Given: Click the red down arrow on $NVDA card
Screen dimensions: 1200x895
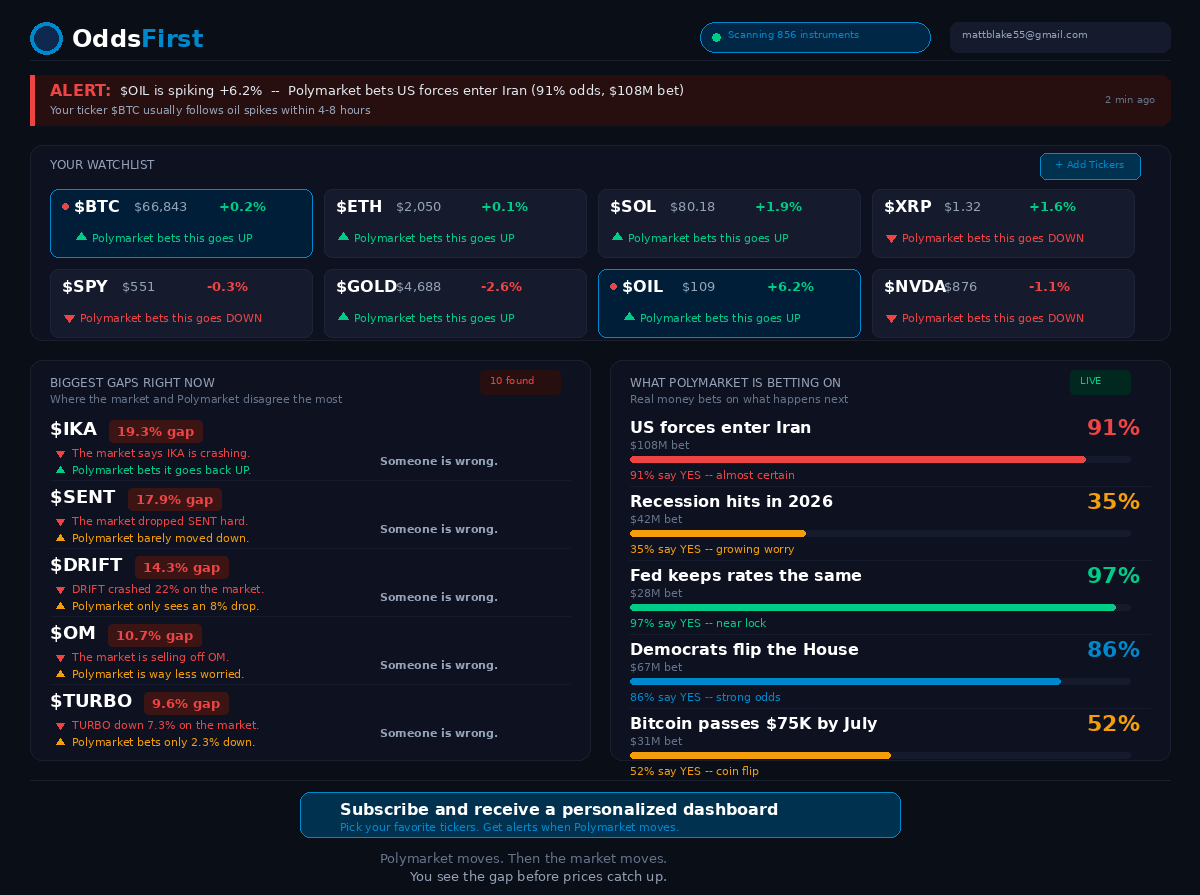Looking at the screenshot, I should (892, 319).
